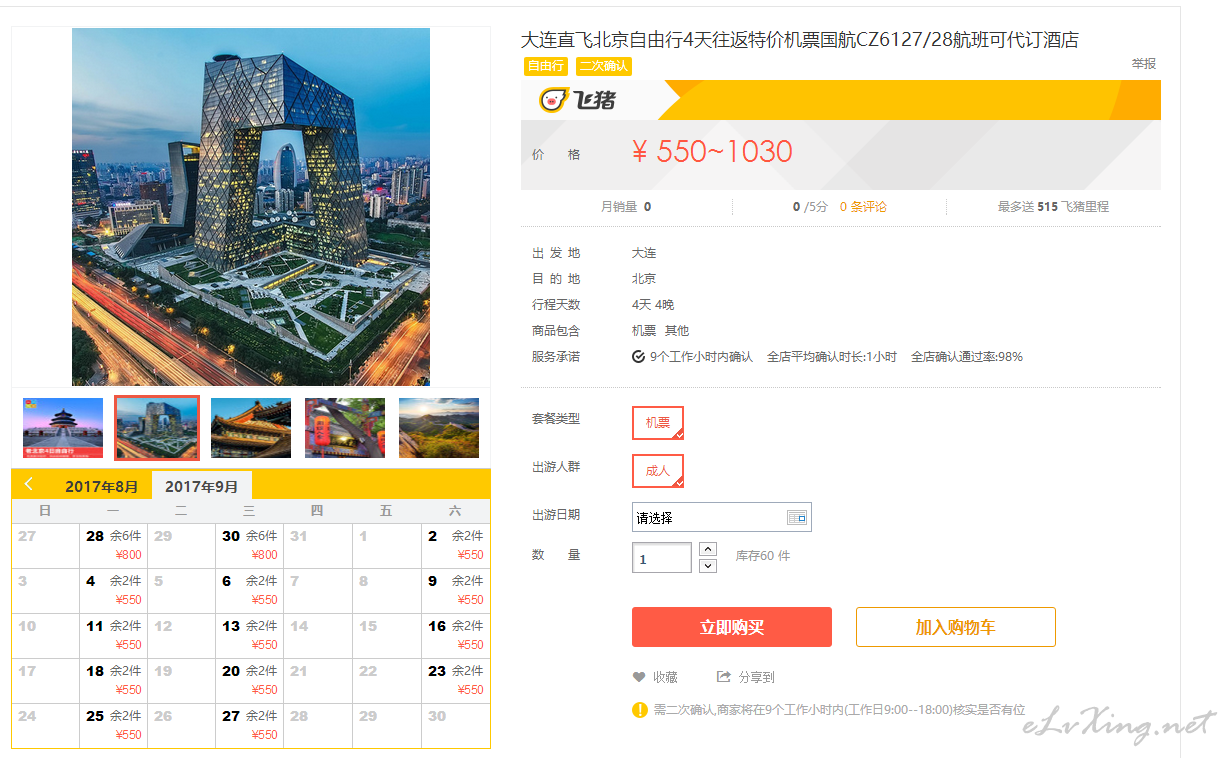Go to previous month using calendar arrow
The height and width of the screenshot is (758, 1227).
29,484
